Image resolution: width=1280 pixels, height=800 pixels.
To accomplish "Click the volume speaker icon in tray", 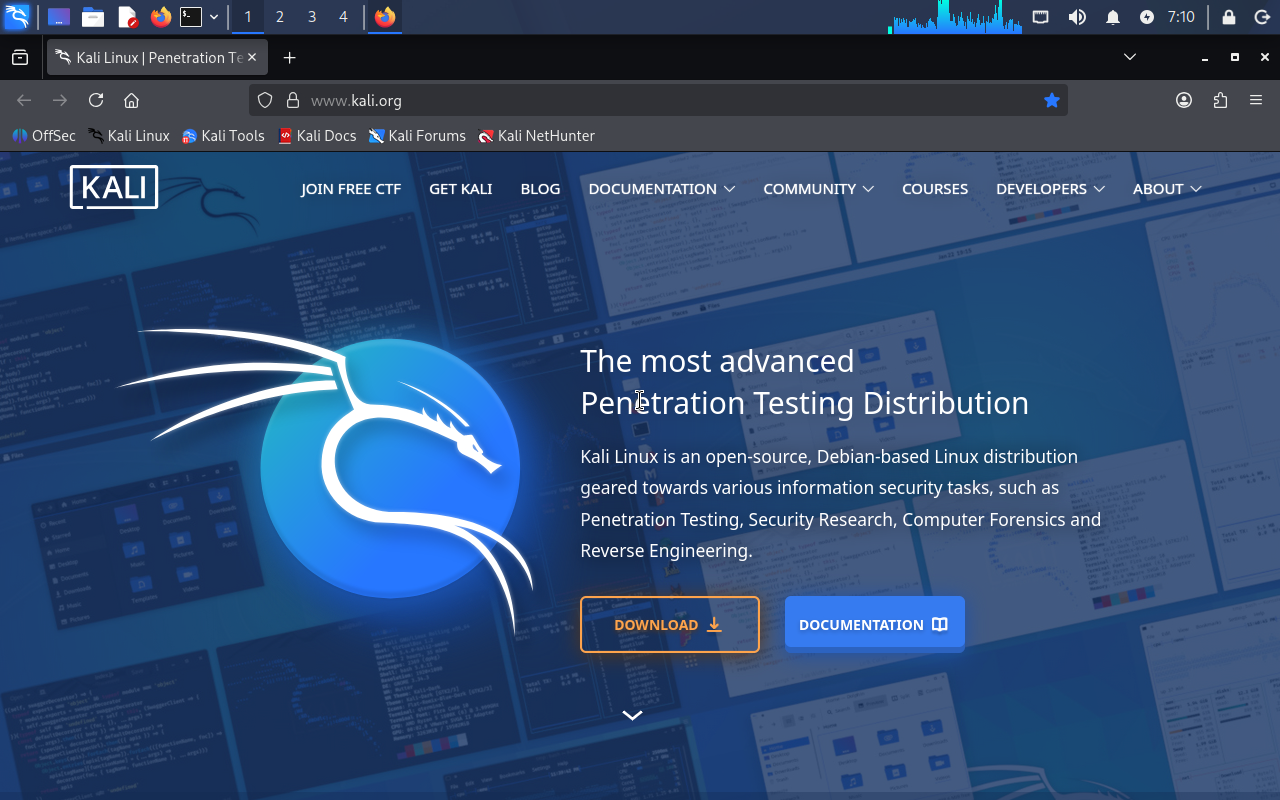I will (x=1077, y=17).
